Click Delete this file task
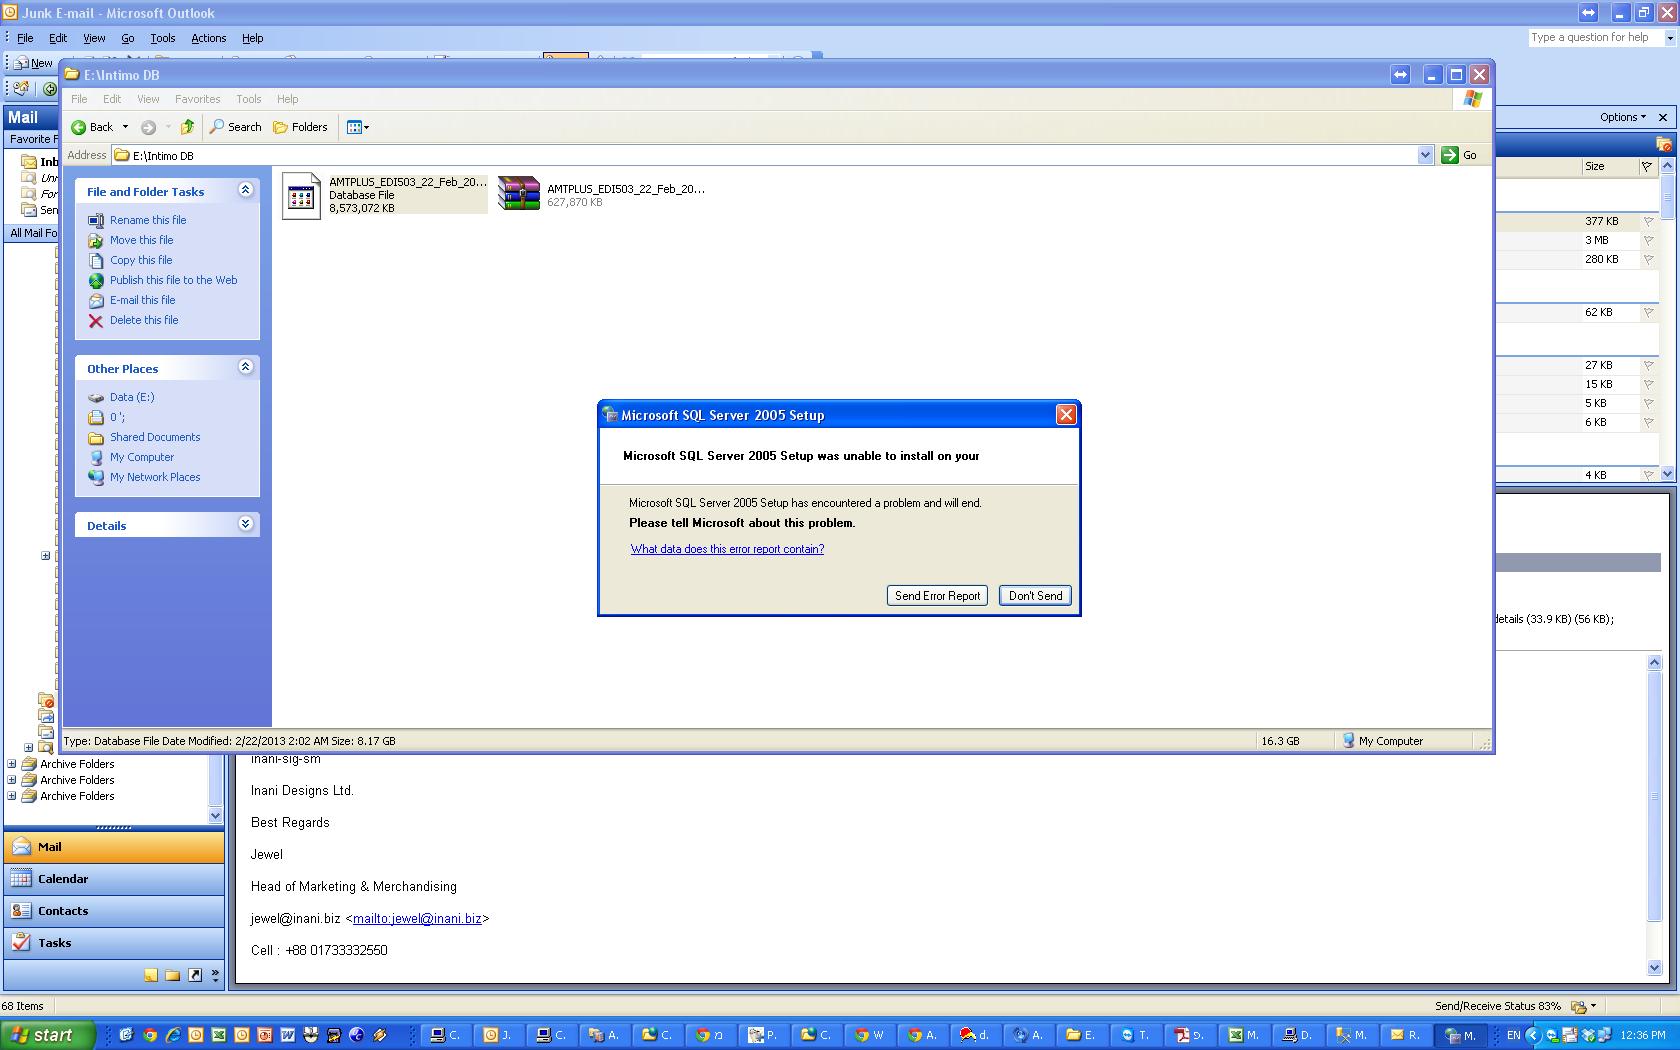1680x1050 pixels. 144,320
